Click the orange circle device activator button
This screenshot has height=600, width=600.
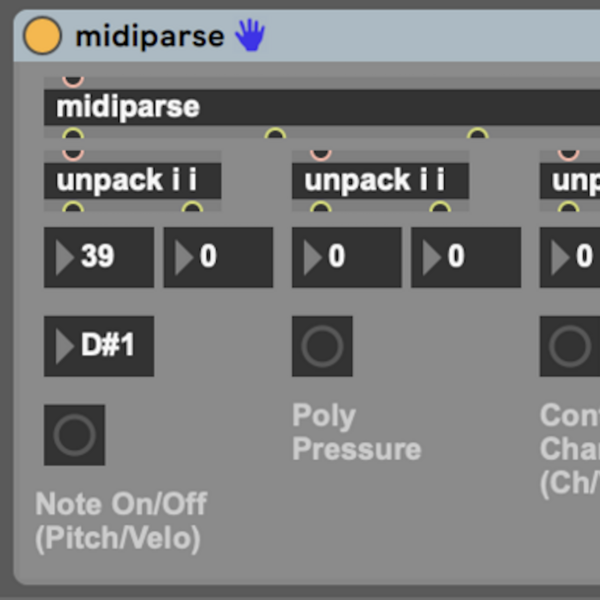click(x=42, y=36)
